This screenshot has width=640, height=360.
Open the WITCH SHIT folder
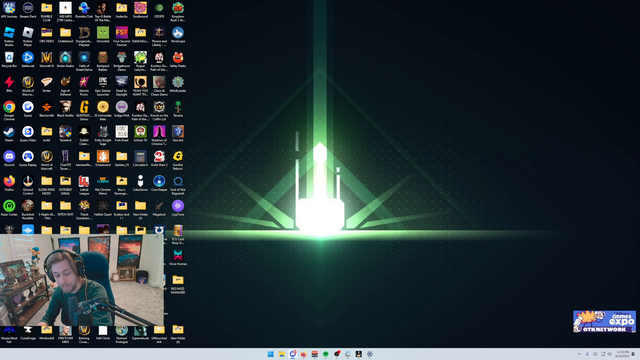(65, 208)
